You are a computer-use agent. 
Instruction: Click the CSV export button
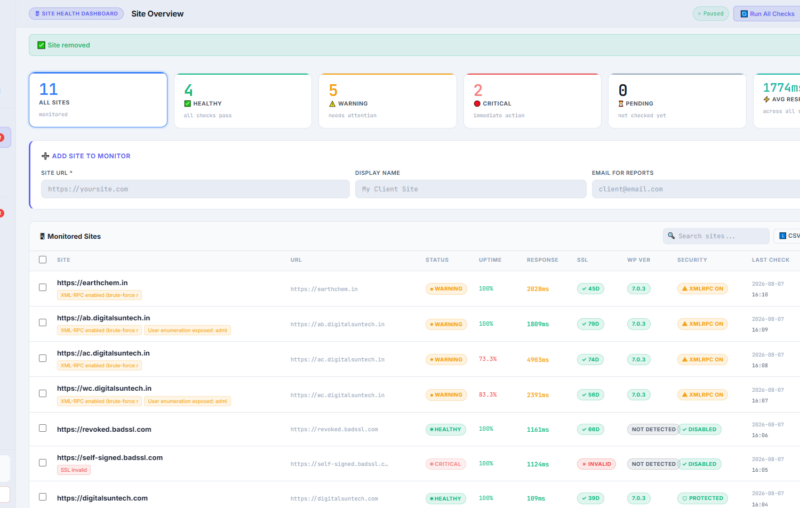click(787, 236)
